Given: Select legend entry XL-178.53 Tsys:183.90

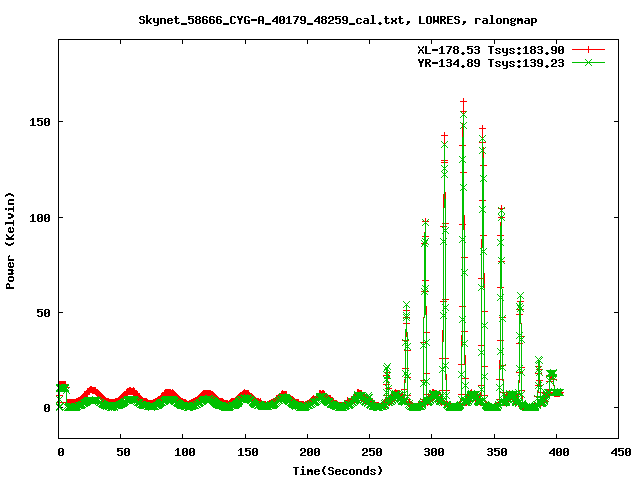Looking at the screenshot, I should [491, 50].
